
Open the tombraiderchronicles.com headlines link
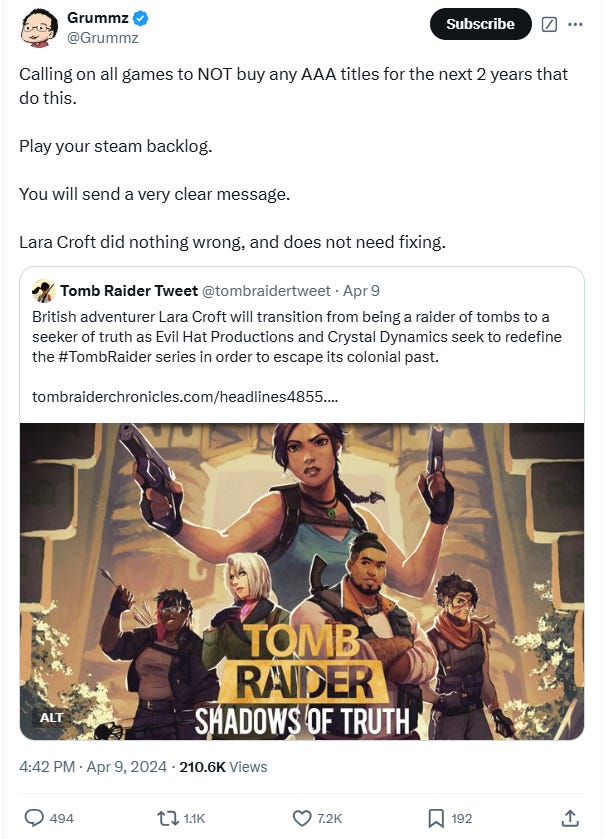(185, 396)
